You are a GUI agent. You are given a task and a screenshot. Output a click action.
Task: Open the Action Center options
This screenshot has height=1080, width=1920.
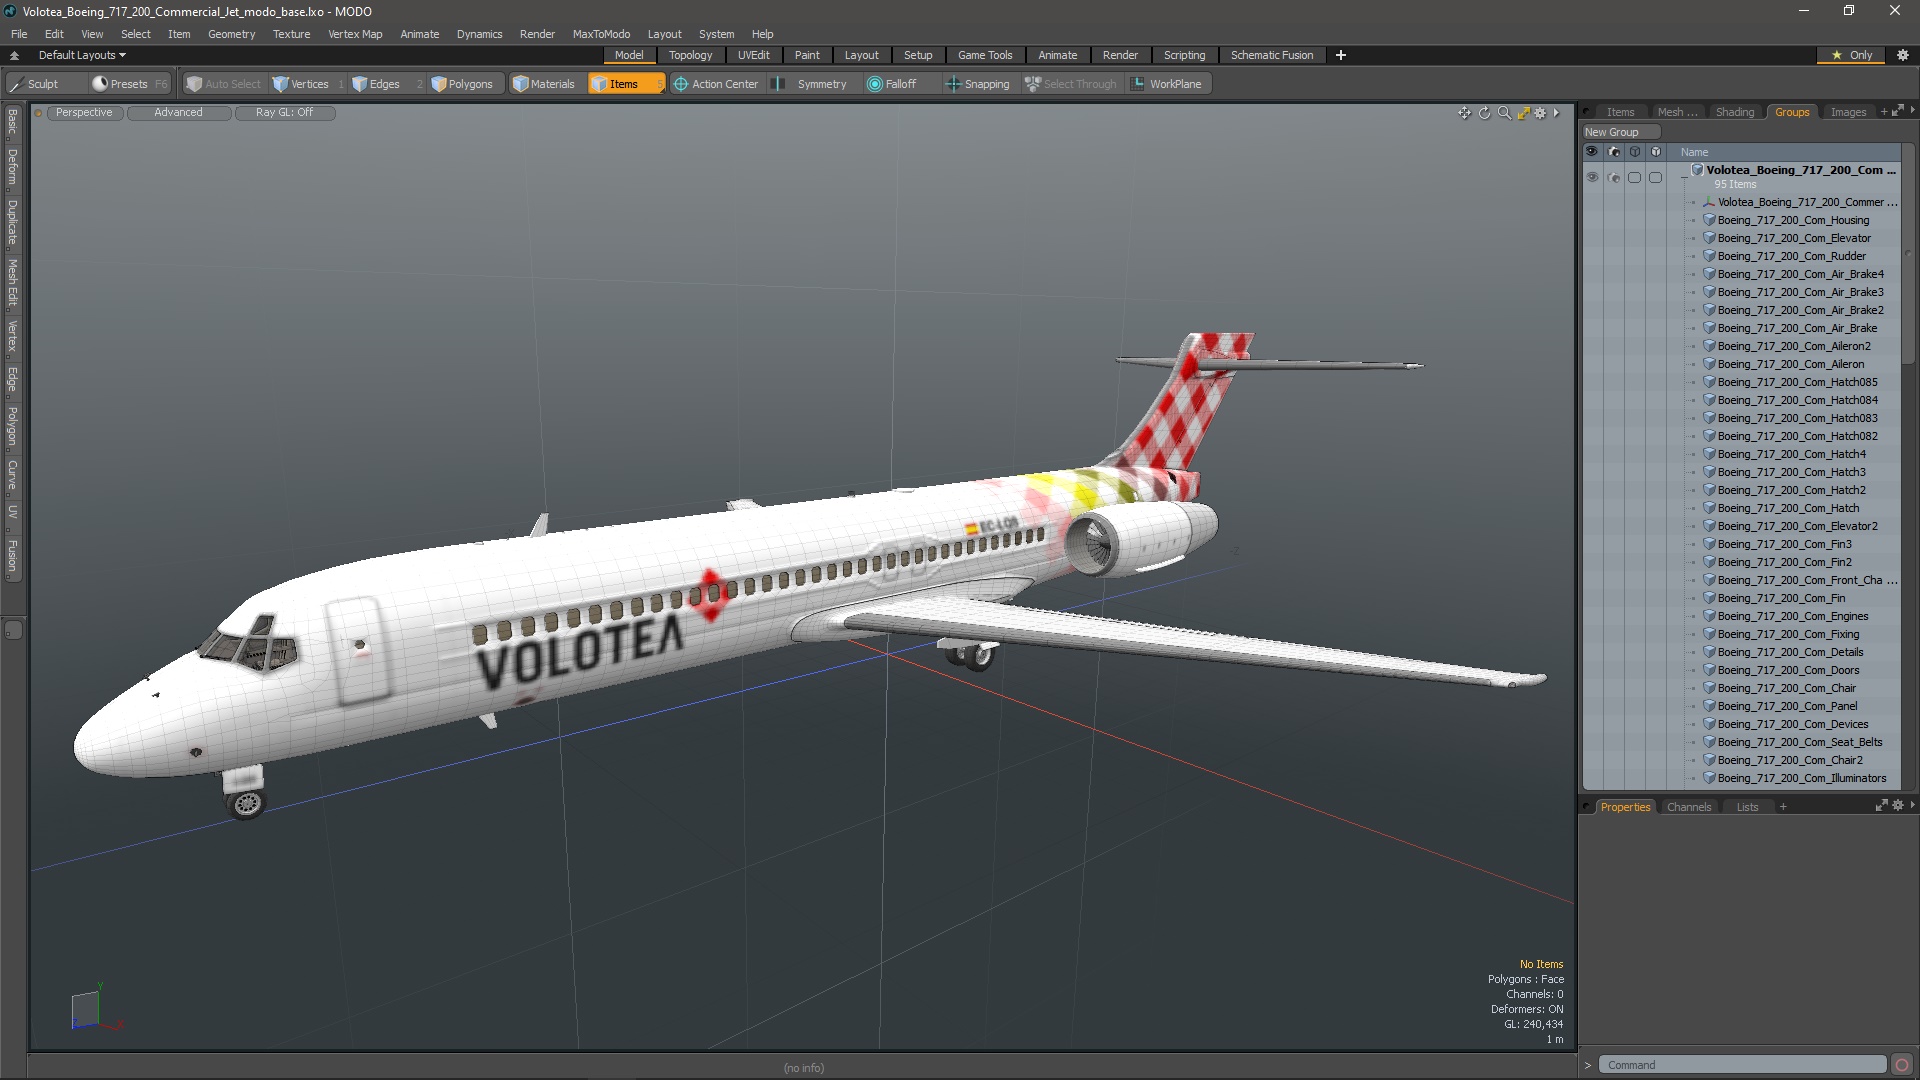716,84
